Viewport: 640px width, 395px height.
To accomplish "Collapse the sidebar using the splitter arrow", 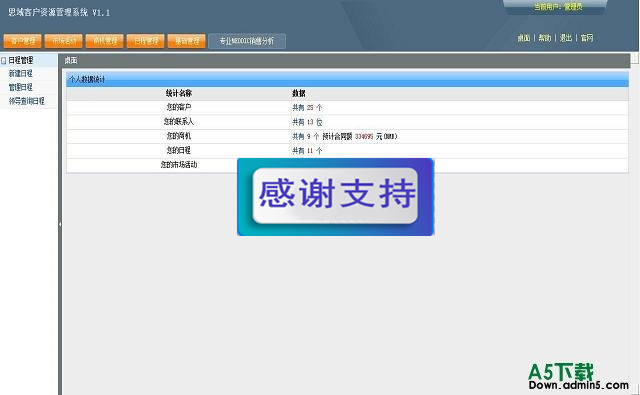I will click(60, 224).
